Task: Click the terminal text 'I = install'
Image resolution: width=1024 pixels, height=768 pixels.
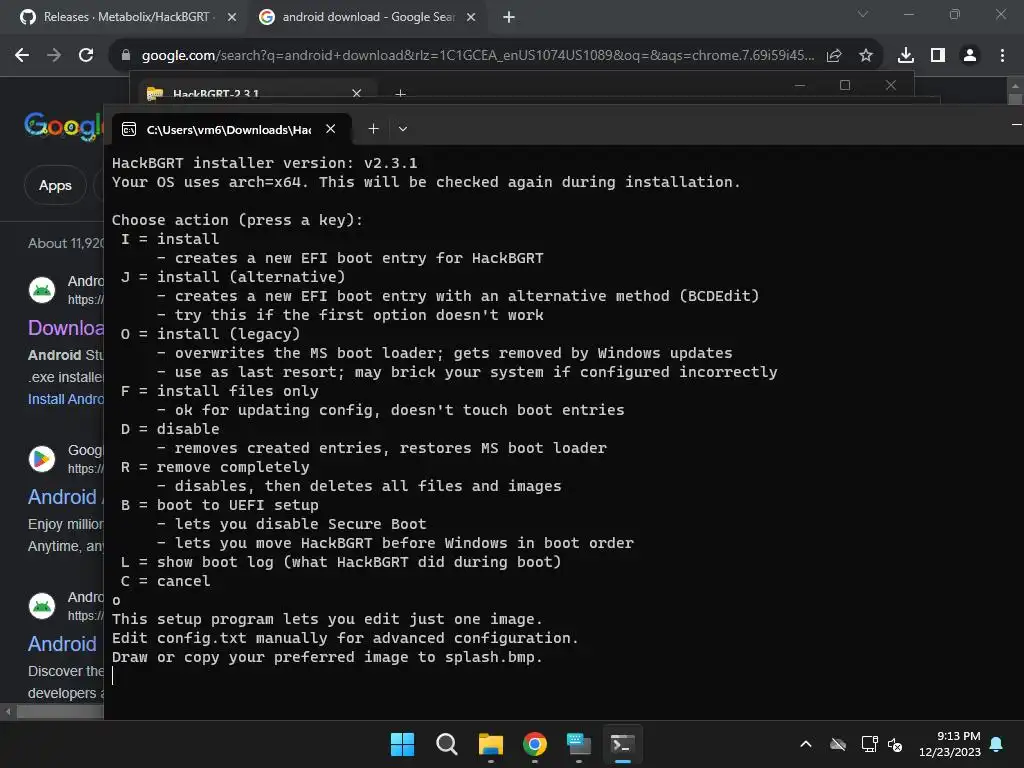Action: click(x=170, y=239)
